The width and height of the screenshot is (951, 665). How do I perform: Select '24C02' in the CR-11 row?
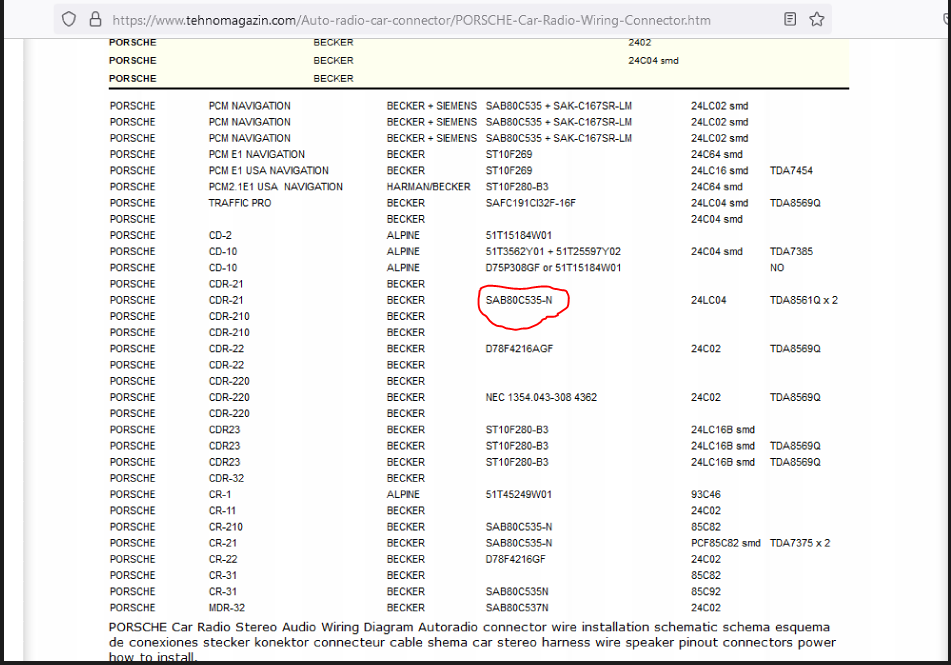click(705, 511)
